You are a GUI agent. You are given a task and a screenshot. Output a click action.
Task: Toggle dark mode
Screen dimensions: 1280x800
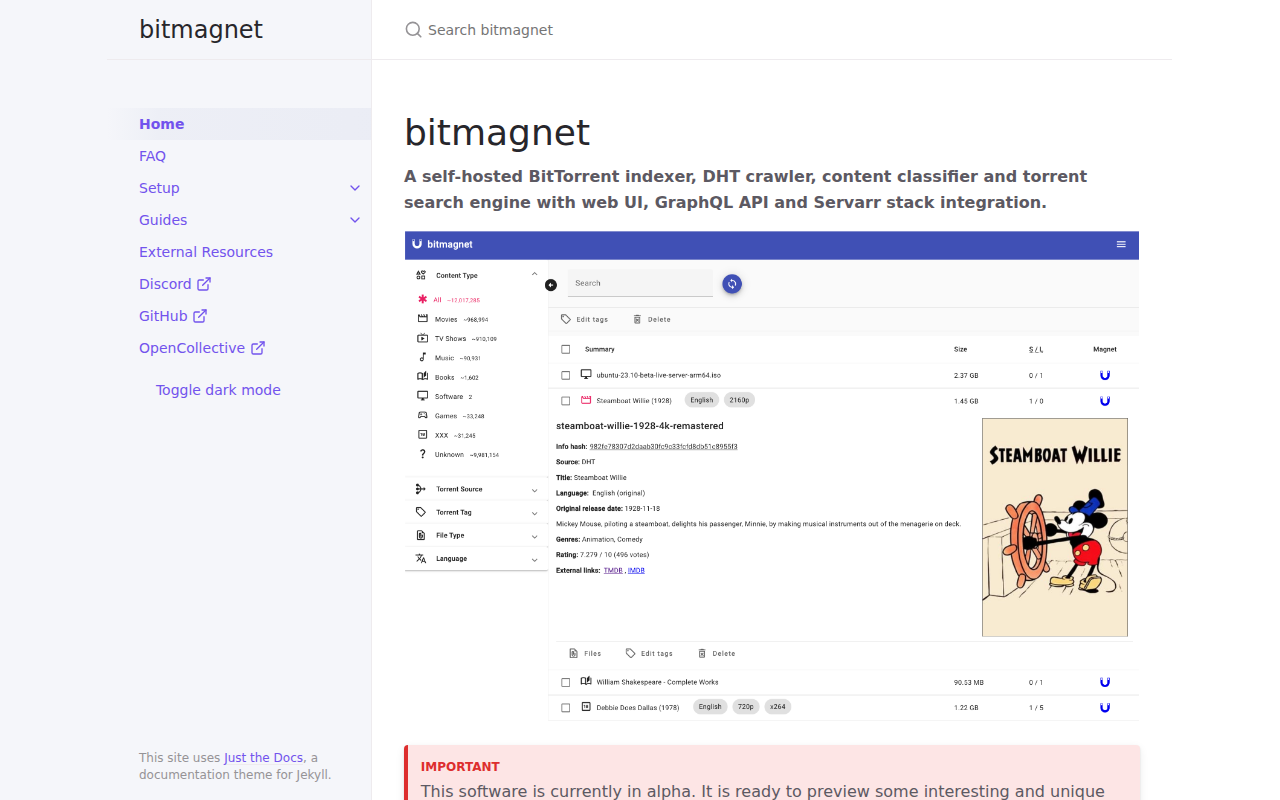click(x=218, y=390)
